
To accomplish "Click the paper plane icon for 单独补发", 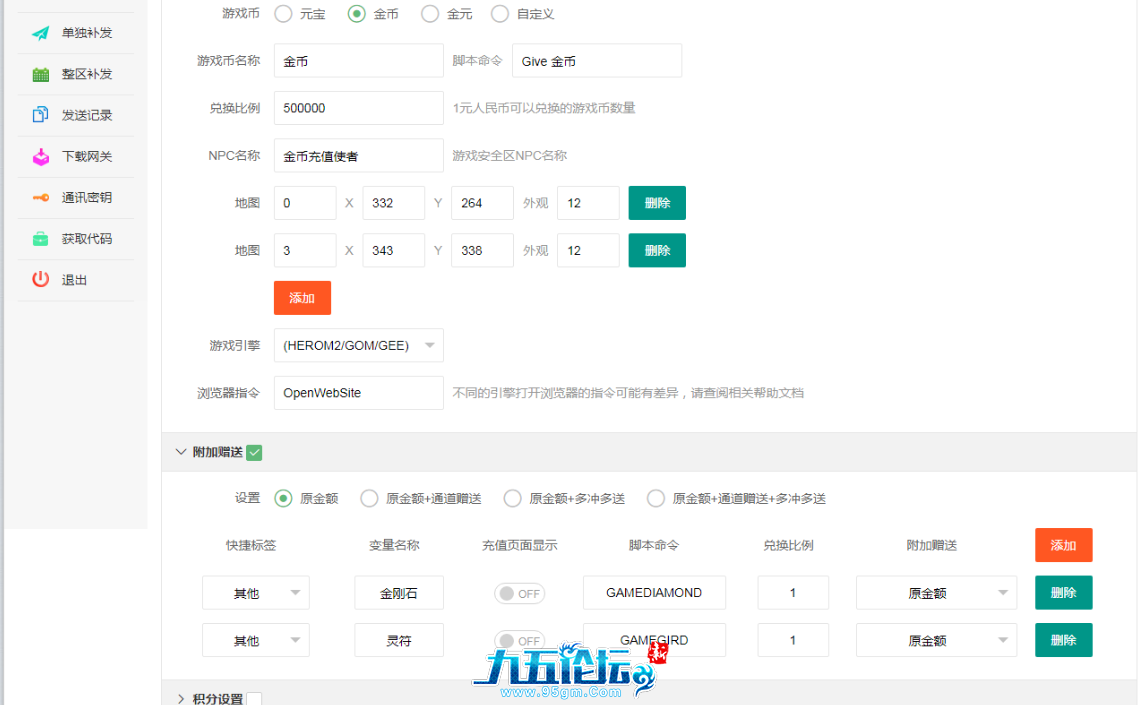I will tap(40, 33).
